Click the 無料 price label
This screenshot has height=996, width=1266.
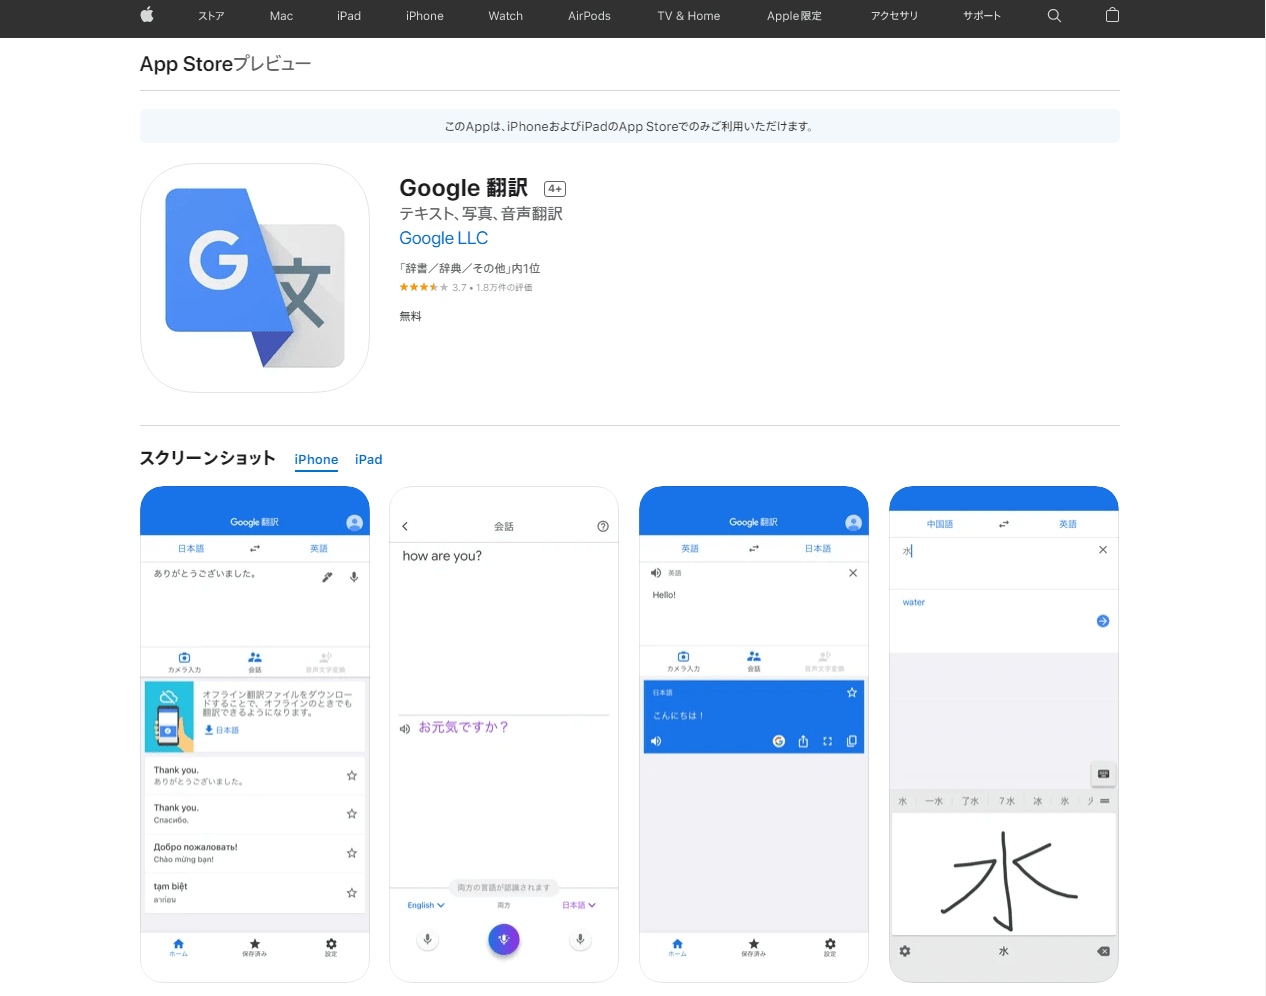pos(411,316)
